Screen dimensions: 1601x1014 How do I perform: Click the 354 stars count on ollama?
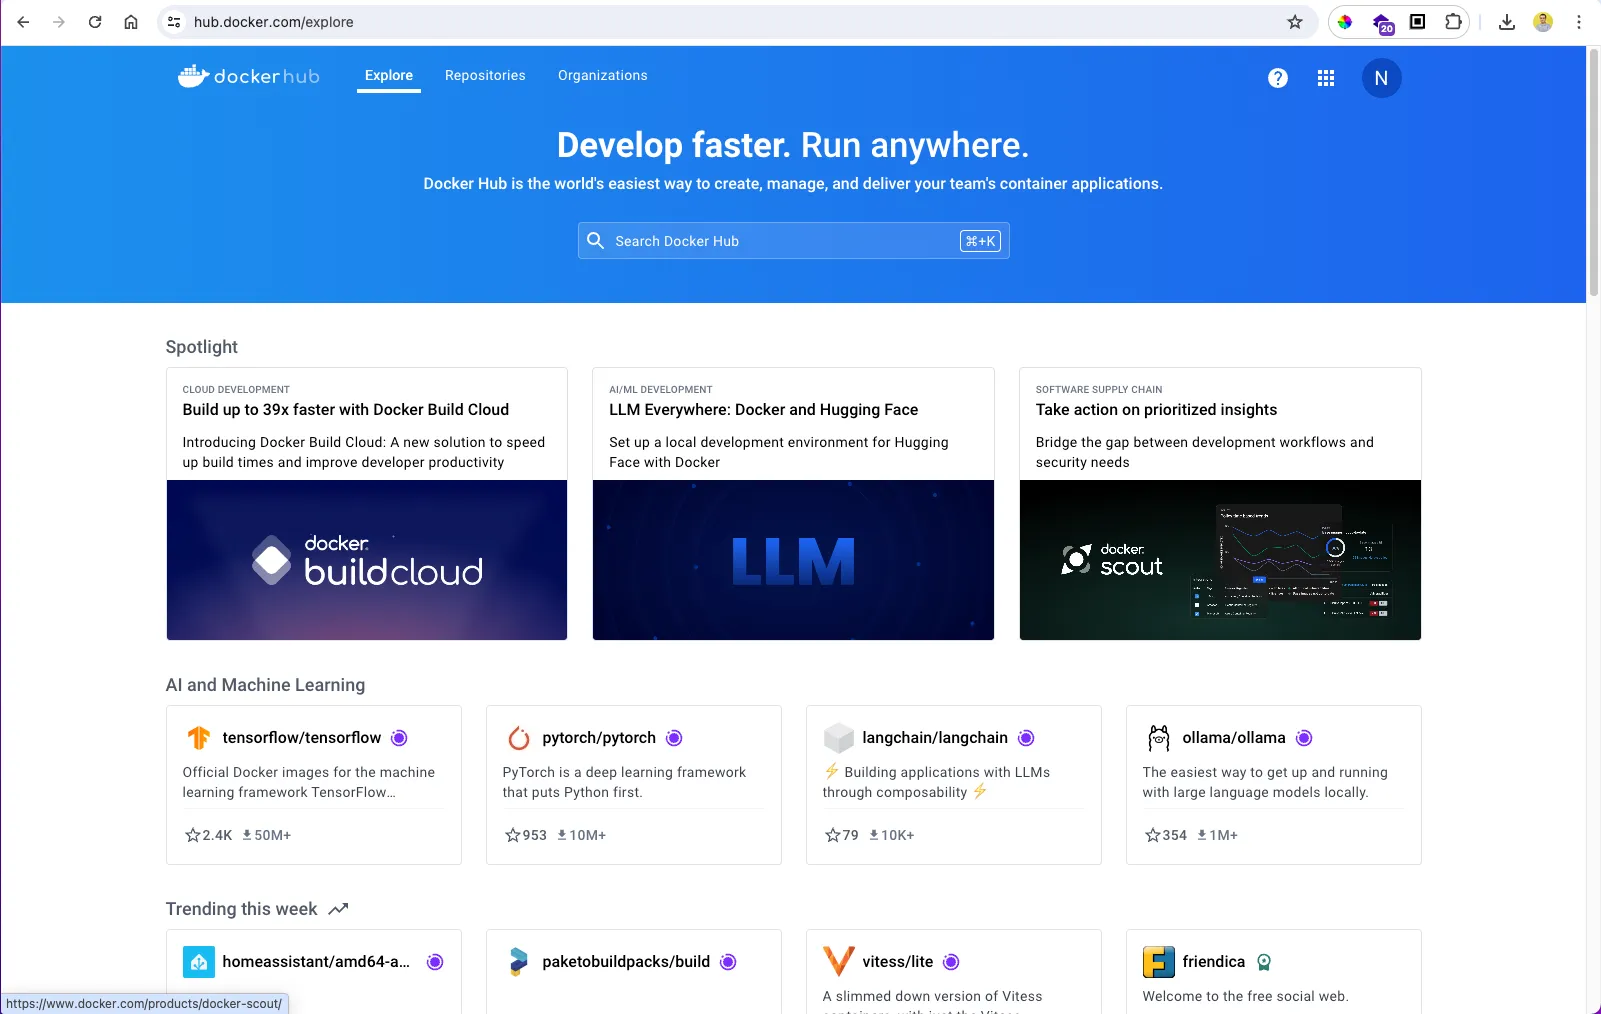coord(1166,835)
